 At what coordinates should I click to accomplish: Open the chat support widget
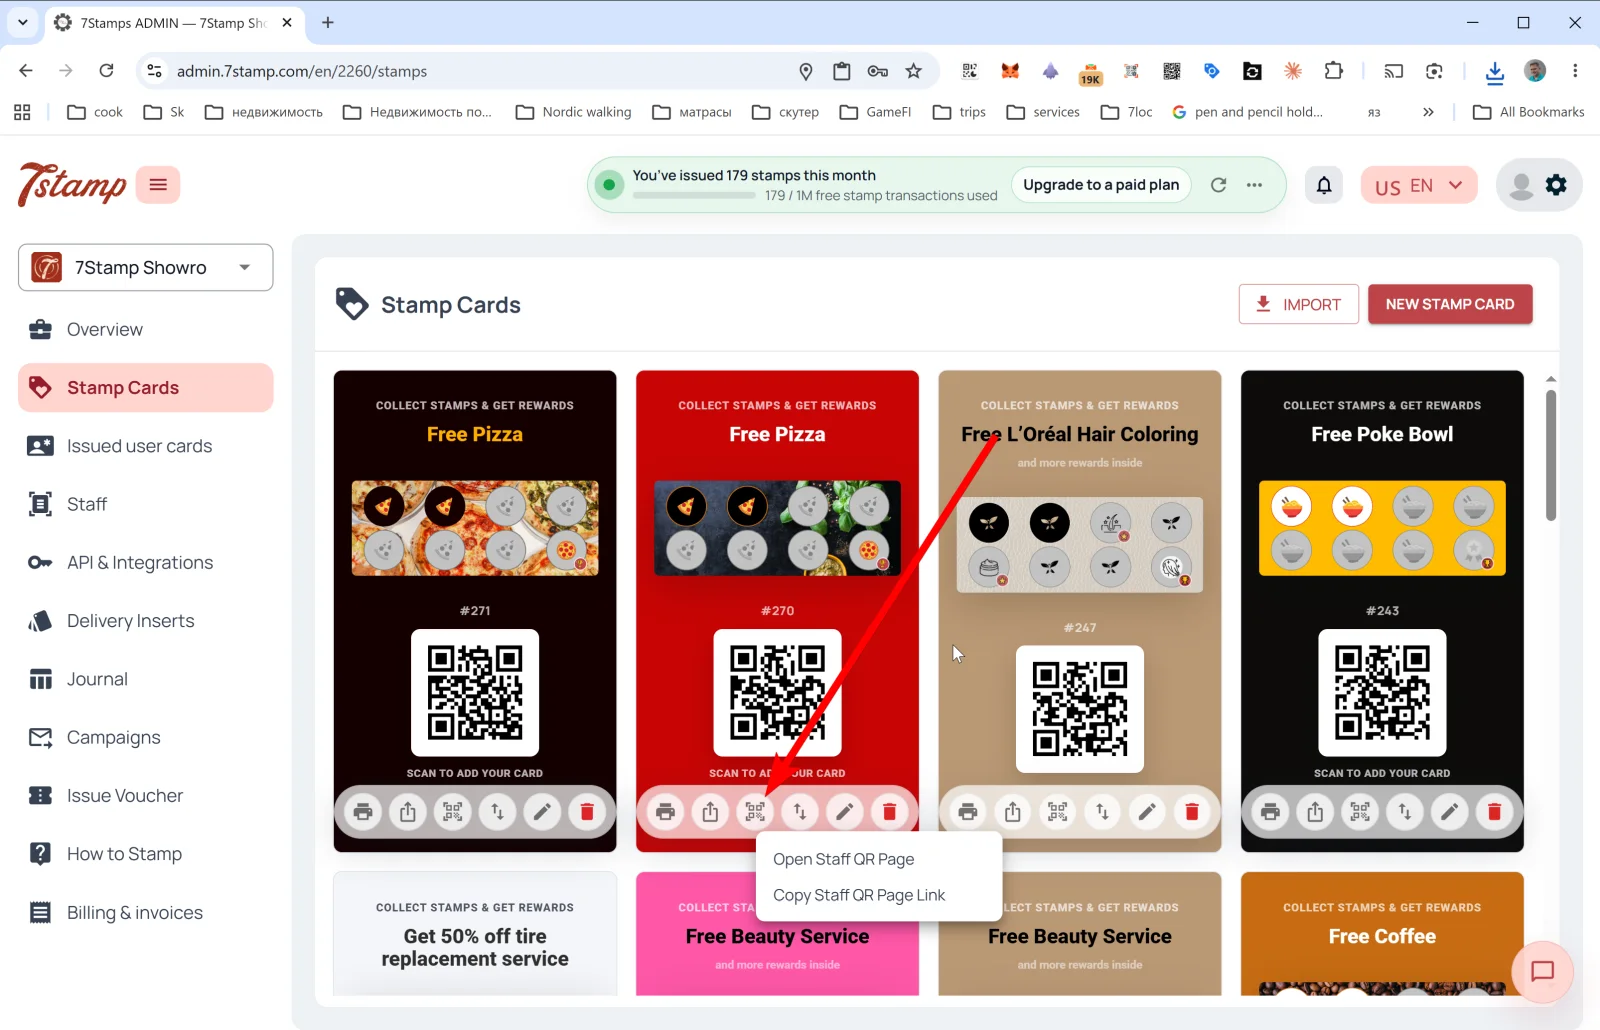[1542, 971]
